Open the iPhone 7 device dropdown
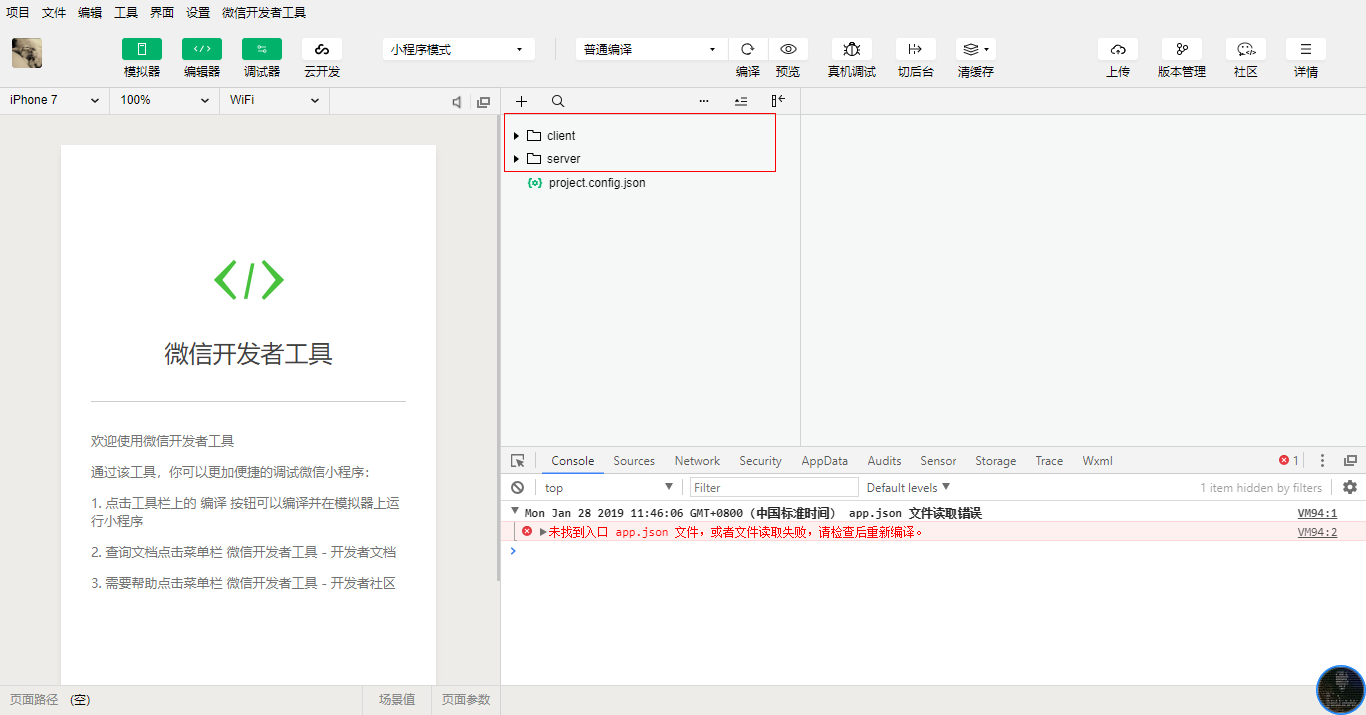Screen dimensions: 1366x715 [54, 100]
